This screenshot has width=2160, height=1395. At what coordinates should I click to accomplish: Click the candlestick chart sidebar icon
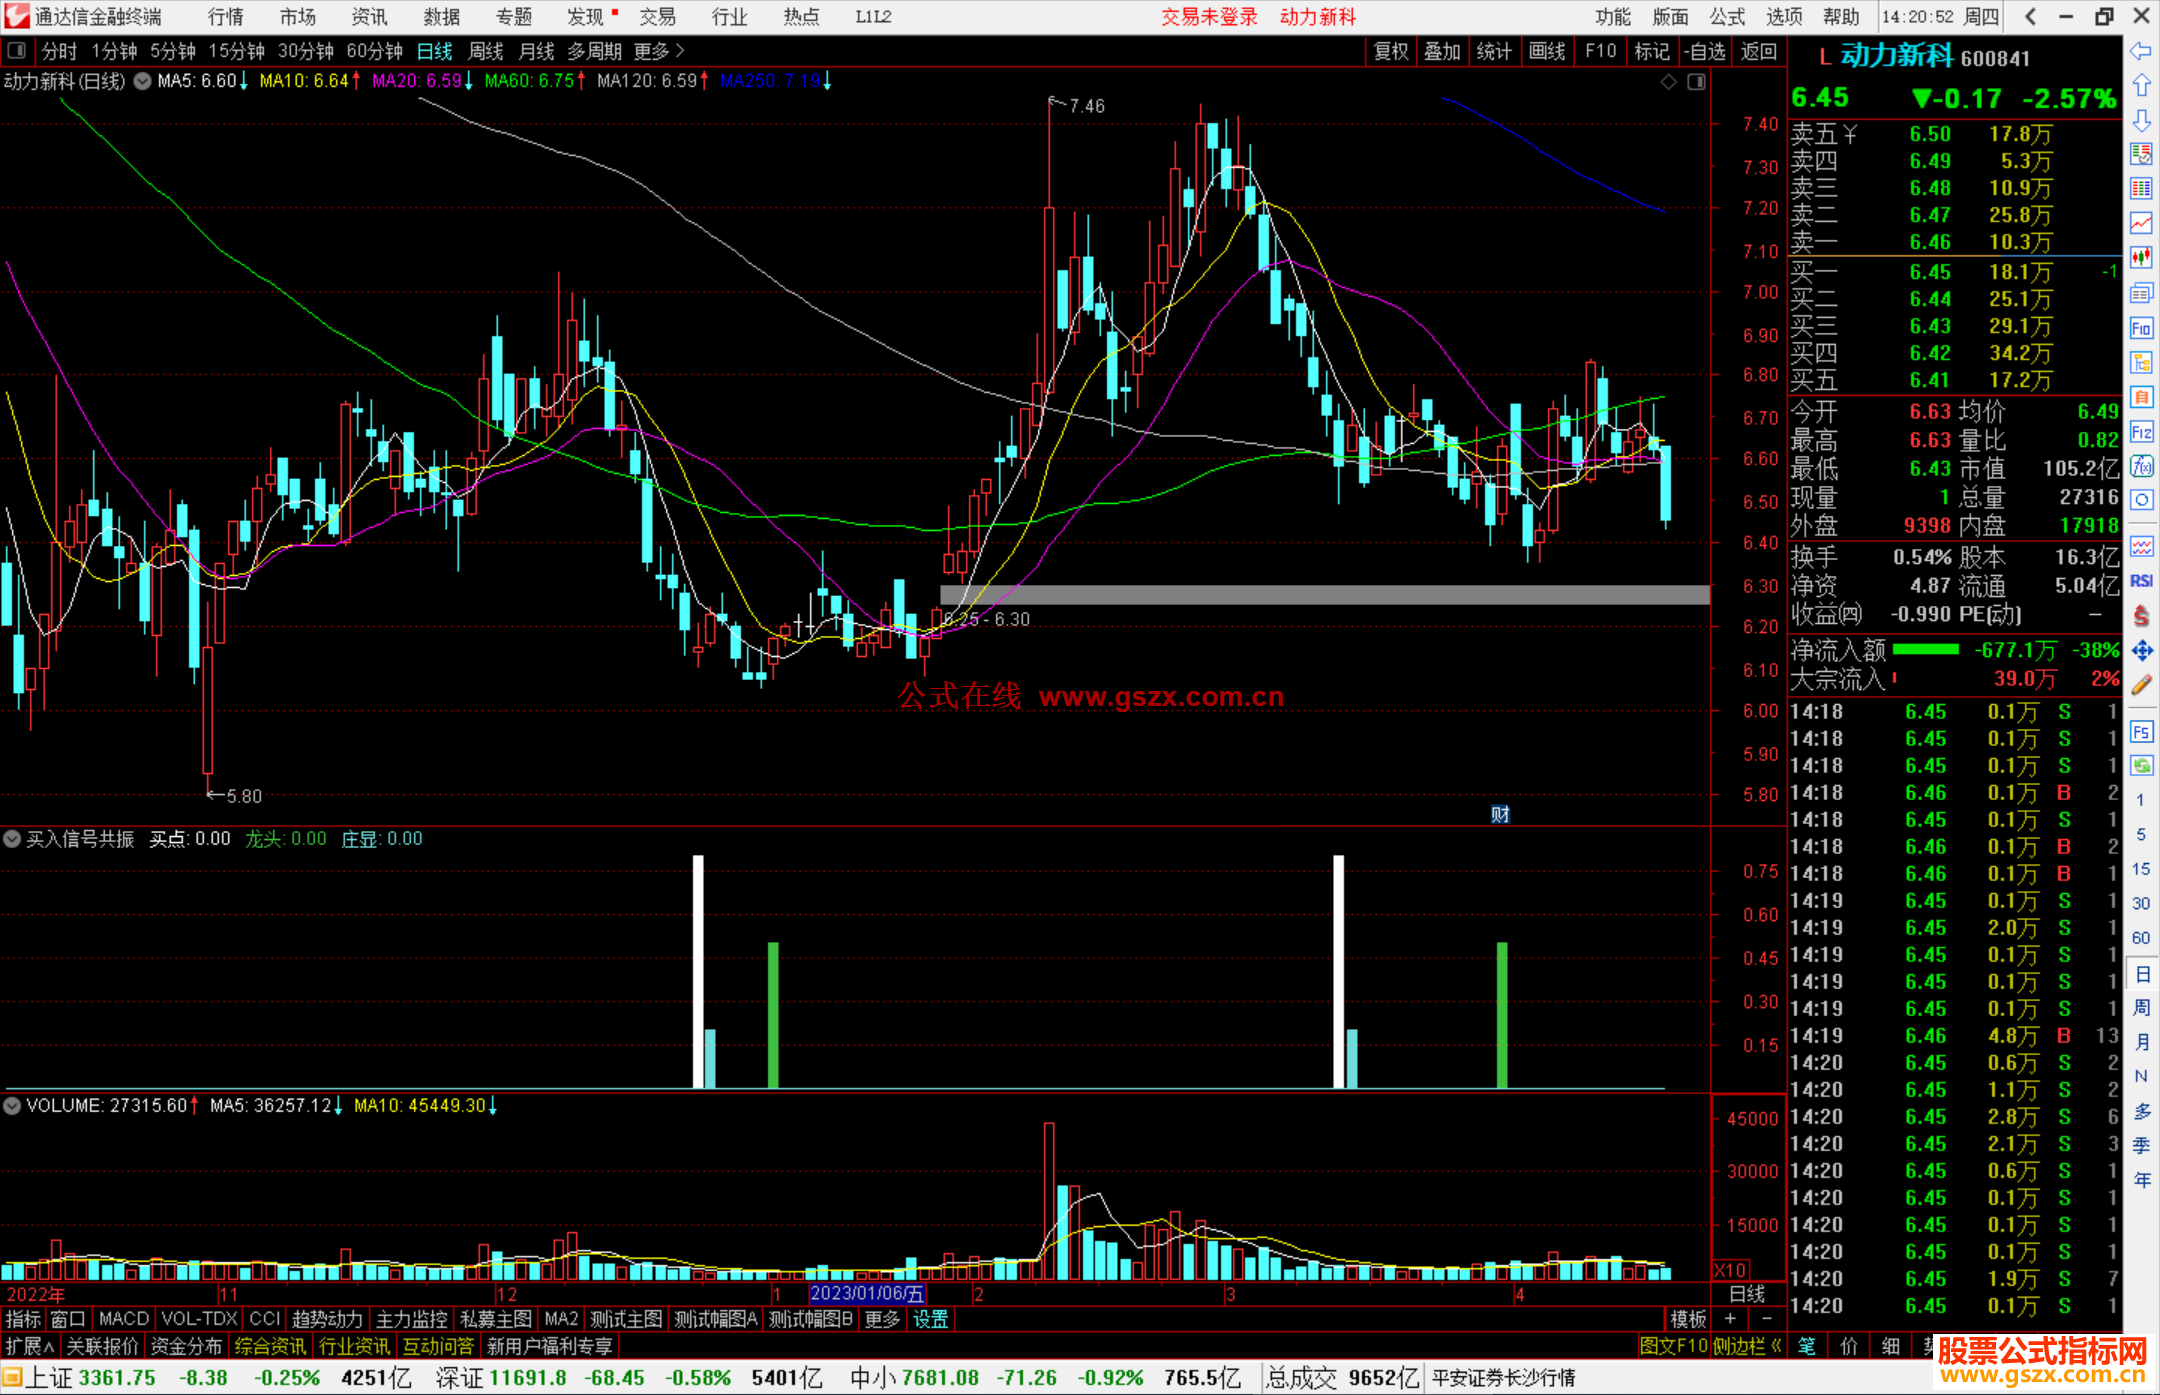(2141, 257)
